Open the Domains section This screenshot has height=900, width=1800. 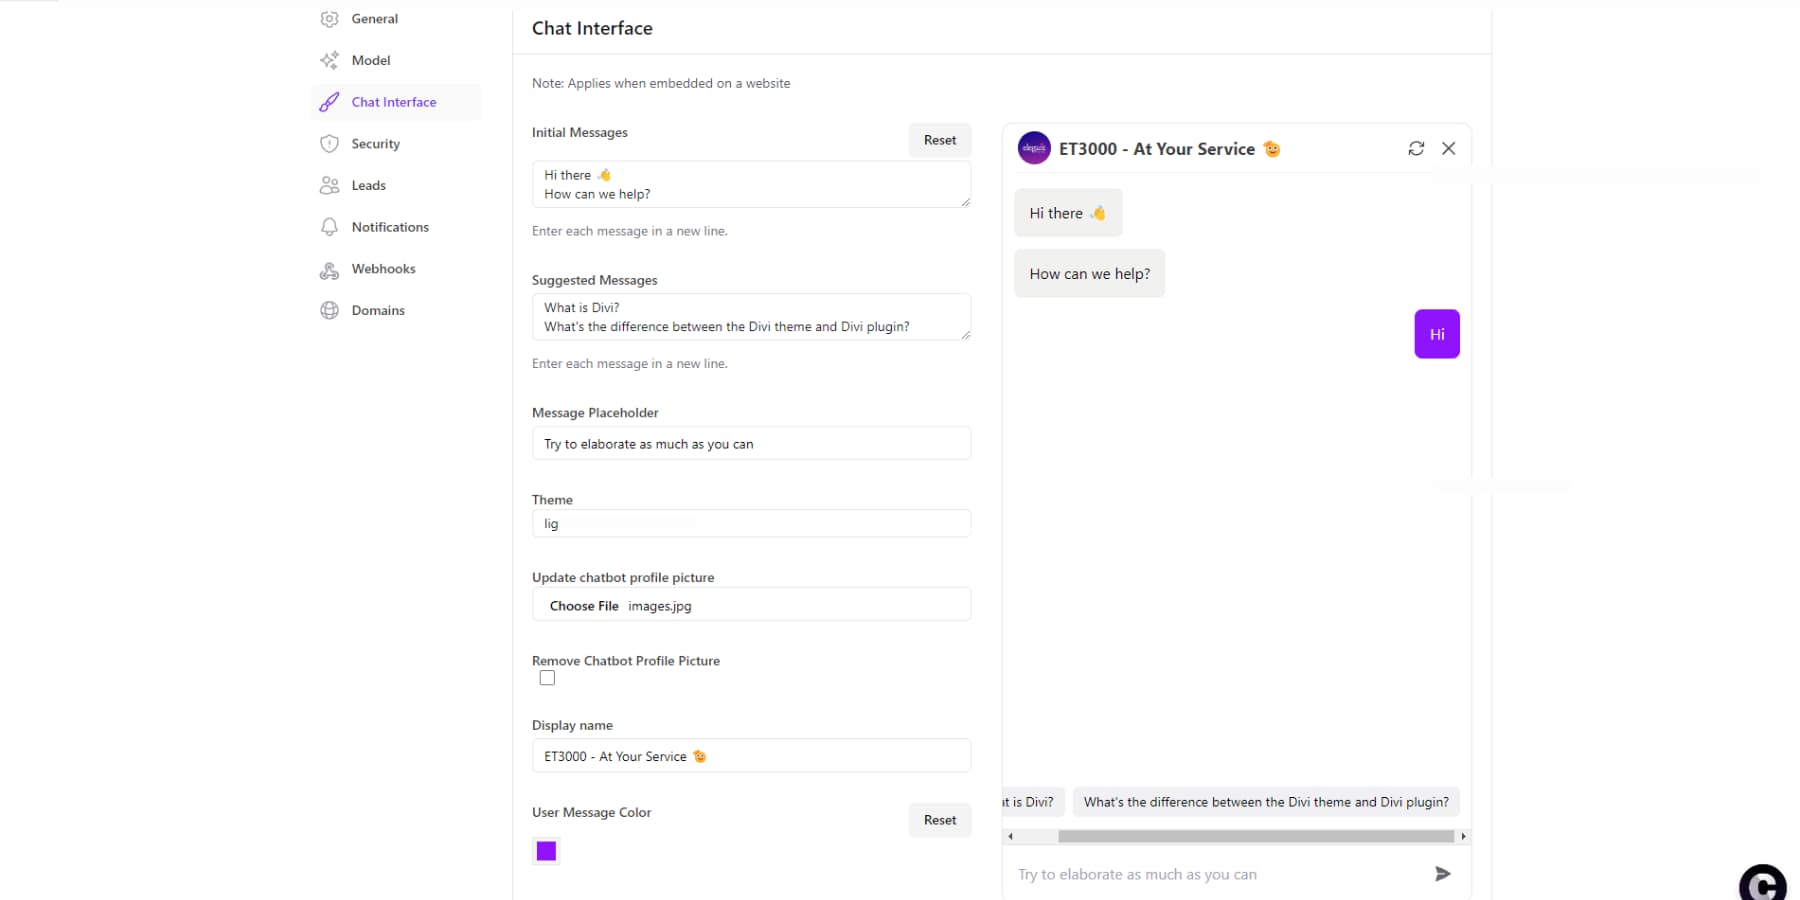pyautogui.click(x=377, y=310)
